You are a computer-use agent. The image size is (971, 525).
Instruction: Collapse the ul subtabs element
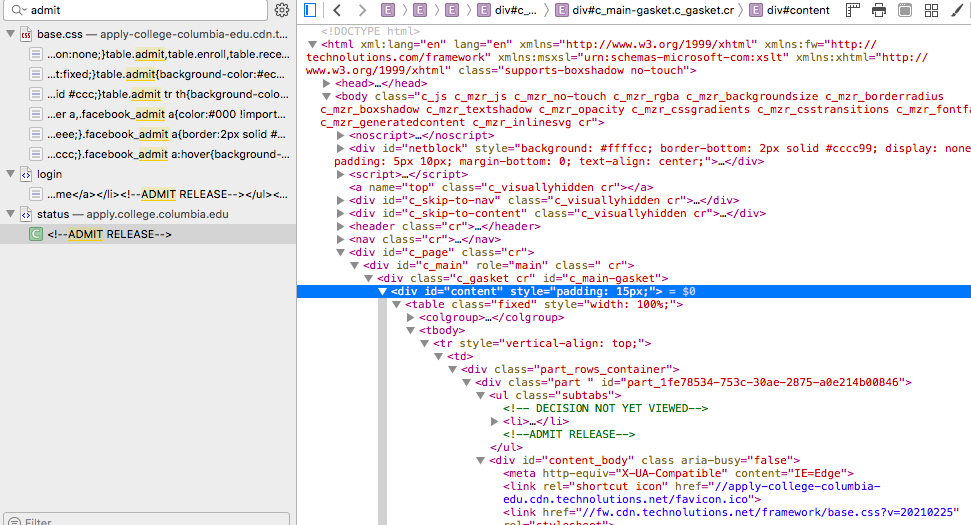coord(481,395)
